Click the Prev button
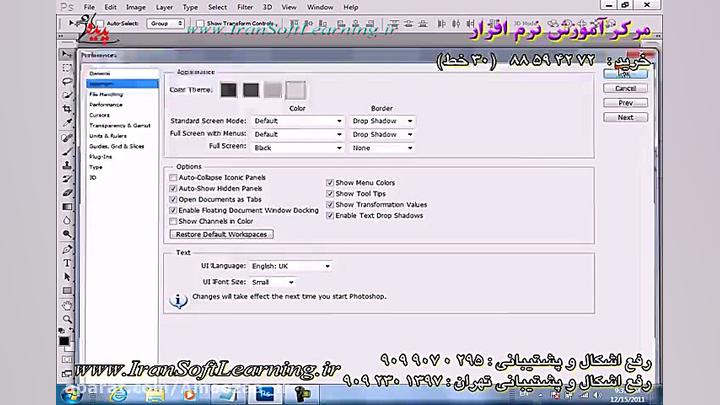This screenshot has height=405, width=720. click(625, 103)
